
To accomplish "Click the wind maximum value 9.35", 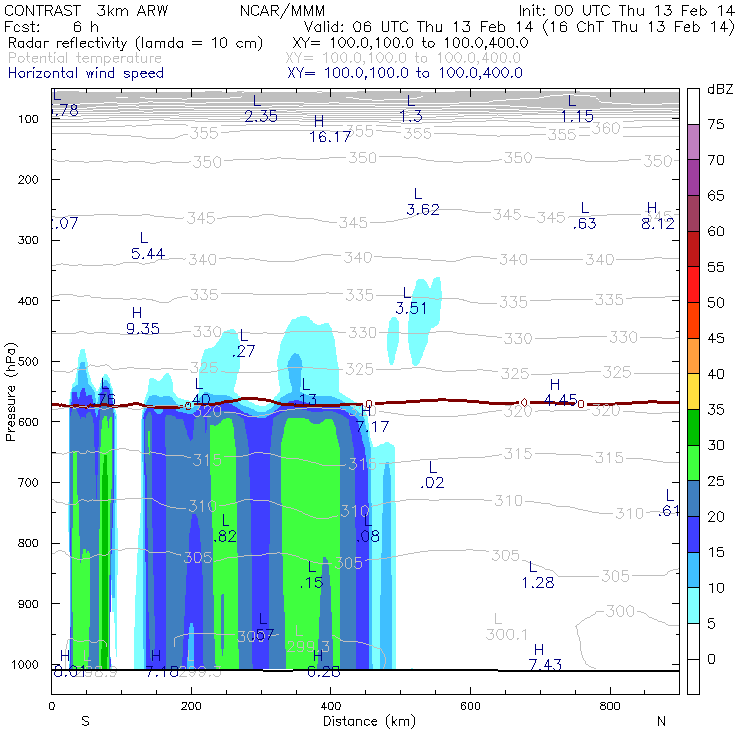I will (x=143, y=328).
